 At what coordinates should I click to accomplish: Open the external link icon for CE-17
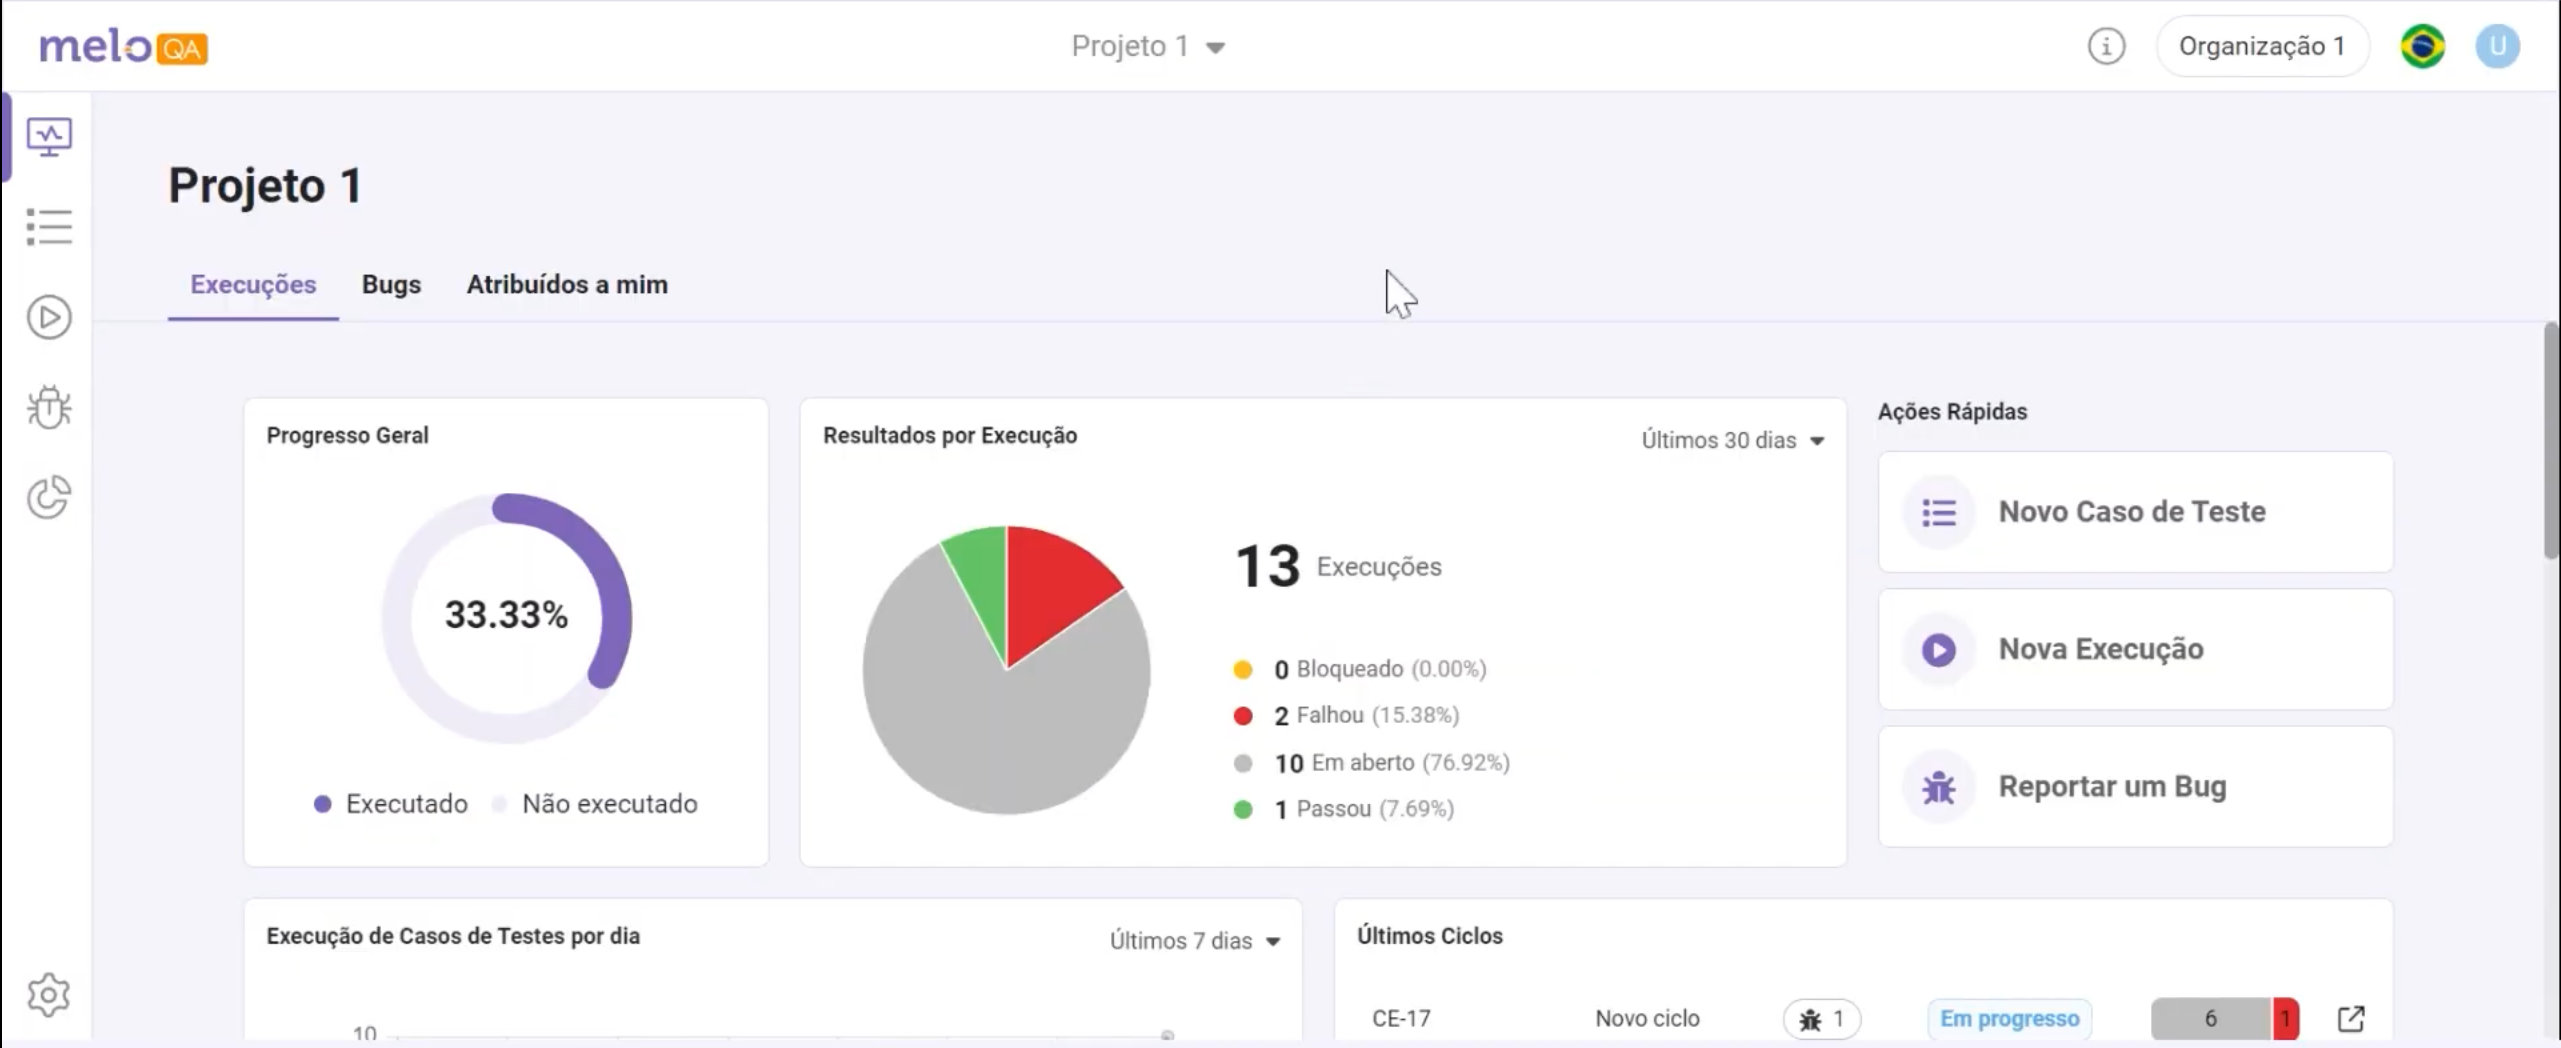pyautogui.click(x=2351, y=1018)
